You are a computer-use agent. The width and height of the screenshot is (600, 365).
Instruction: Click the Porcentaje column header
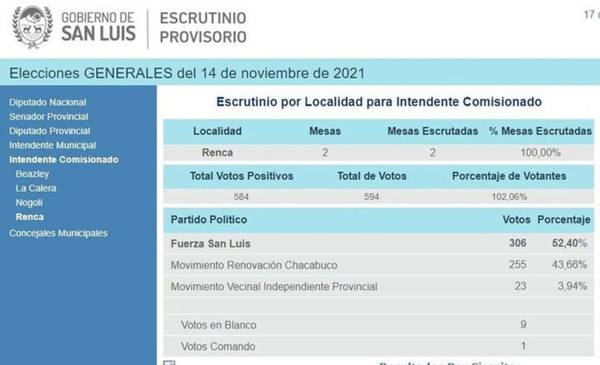click(x=564, y=220)
